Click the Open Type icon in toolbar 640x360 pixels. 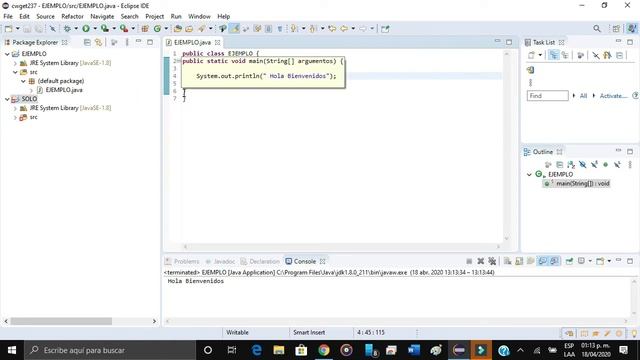[178, 29]
